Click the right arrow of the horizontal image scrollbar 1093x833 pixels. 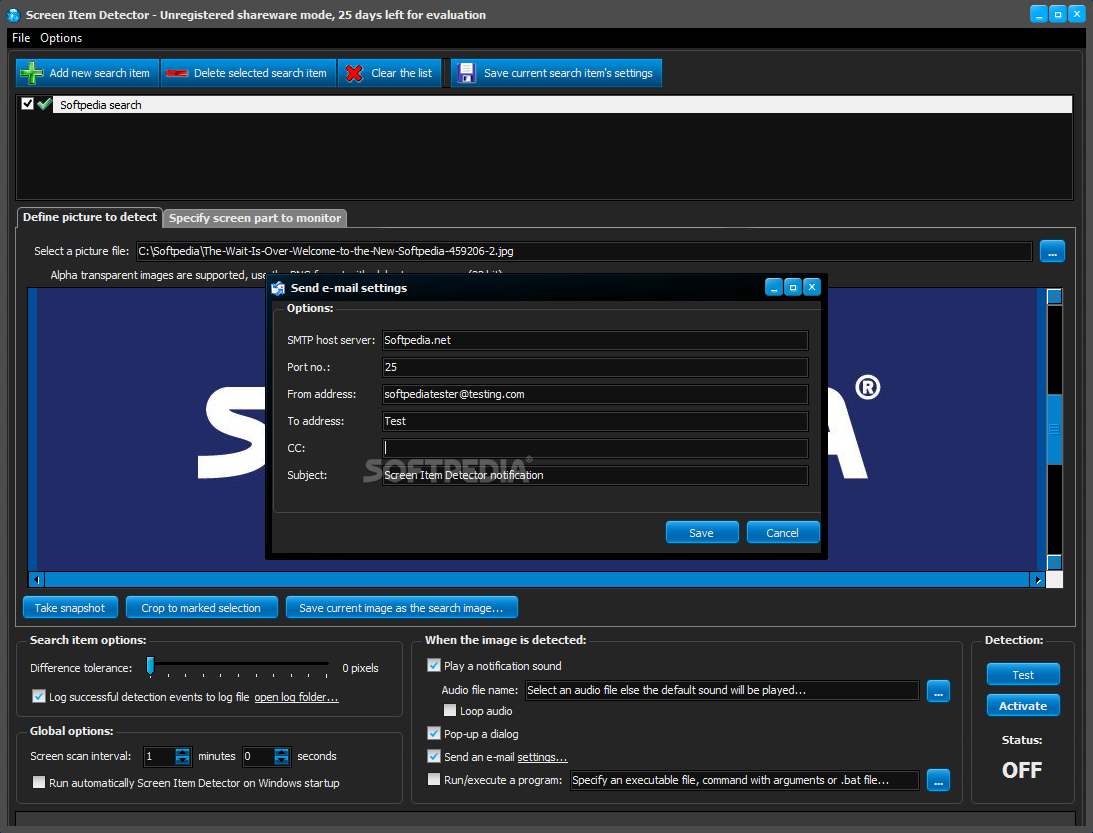[x=1038, y=579]
